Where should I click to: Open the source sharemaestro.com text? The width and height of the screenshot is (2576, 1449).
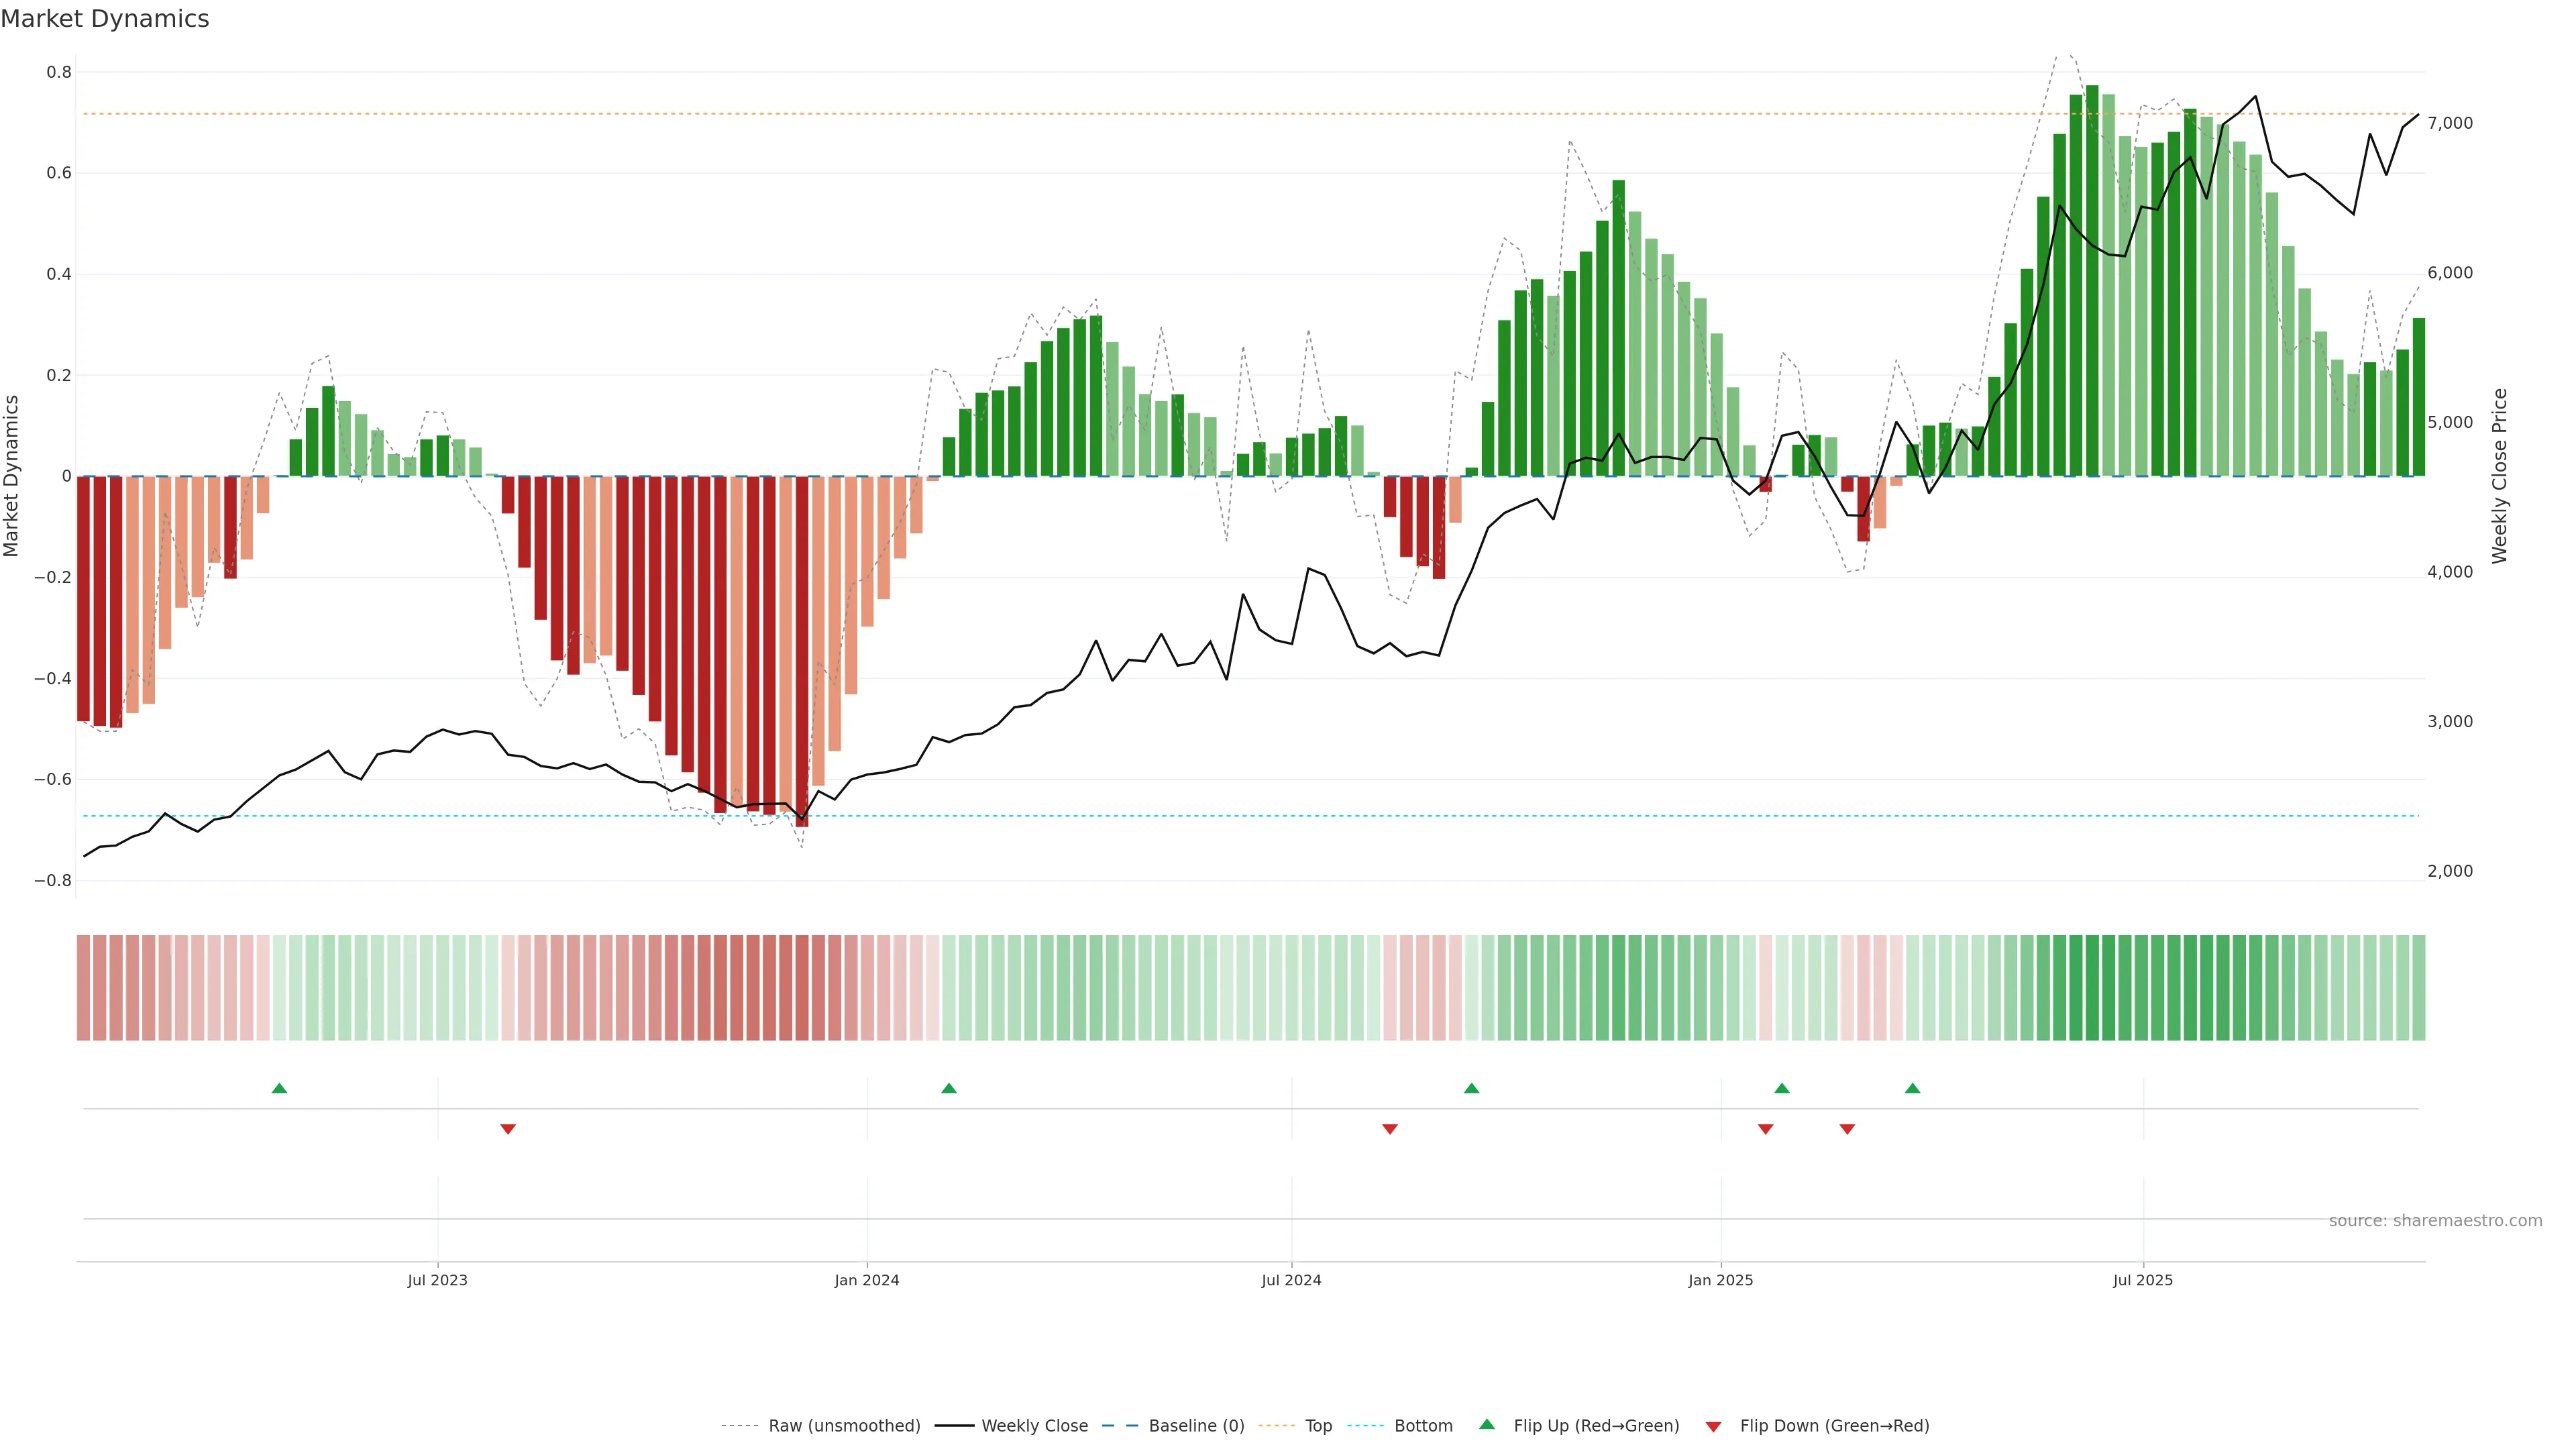pyautogui.click(x=2435, y=1220)
